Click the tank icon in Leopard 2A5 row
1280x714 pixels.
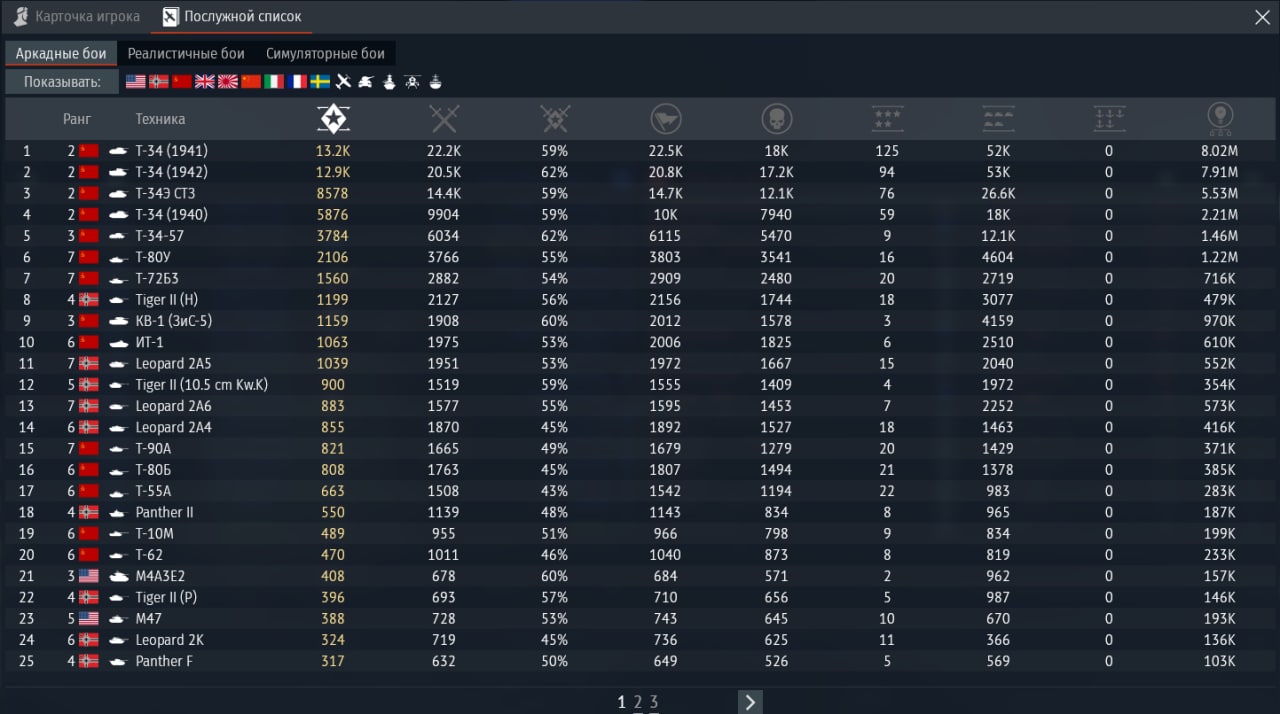pyautogui.click(x=118, y=364)
